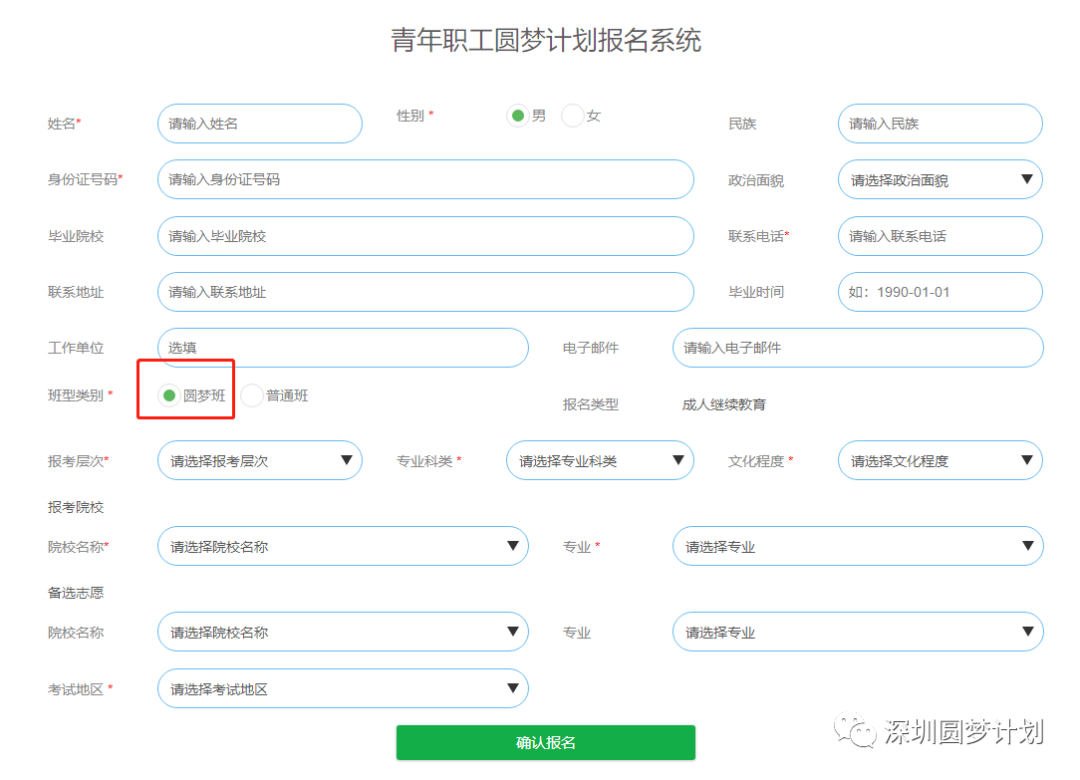Click the 联系电话 input field

click(x=938, y=236)
